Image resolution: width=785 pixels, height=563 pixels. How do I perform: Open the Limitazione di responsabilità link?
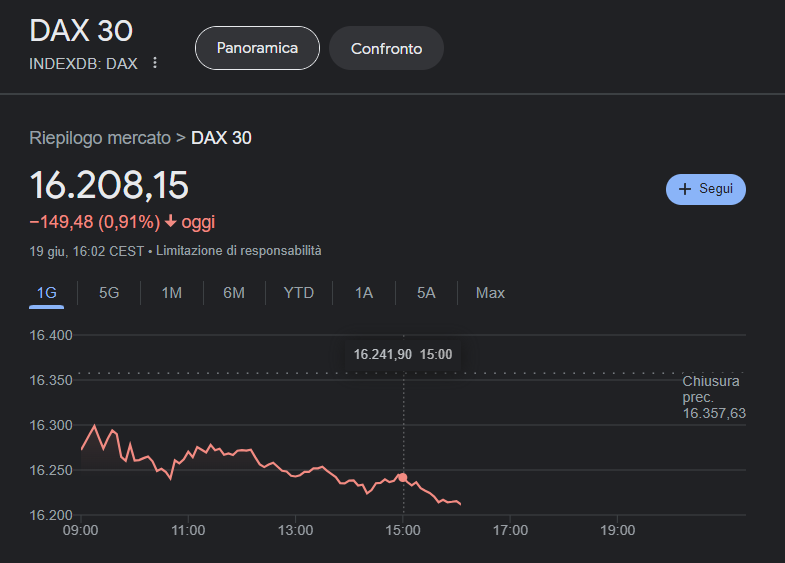pyautogui.click(x=239, y=251)
